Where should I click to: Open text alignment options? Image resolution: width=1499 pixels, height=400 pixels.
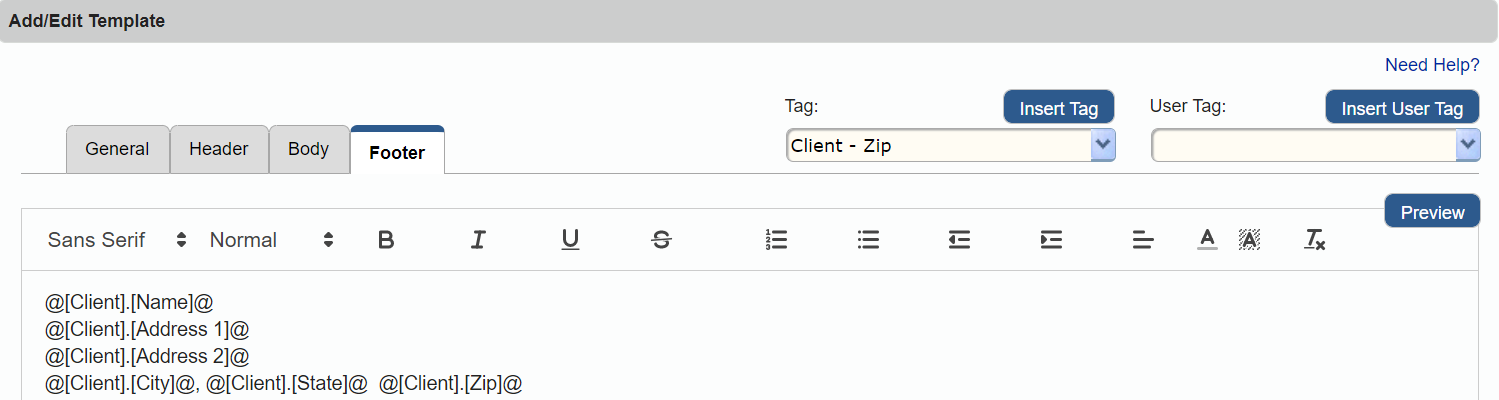[1143, 240]
